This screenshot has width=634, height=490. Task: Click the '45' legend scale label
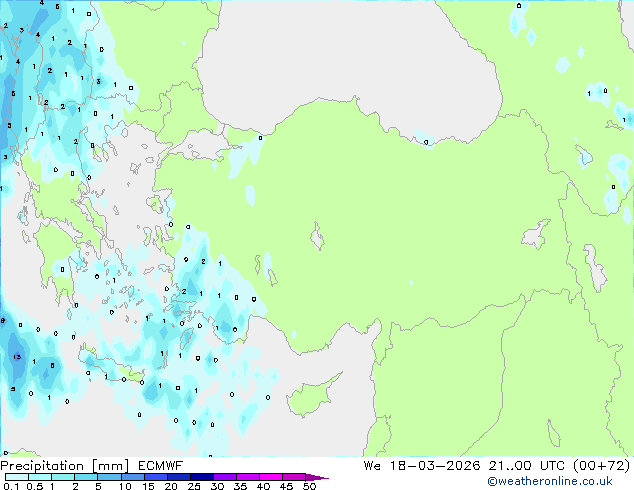click(286, 486)
